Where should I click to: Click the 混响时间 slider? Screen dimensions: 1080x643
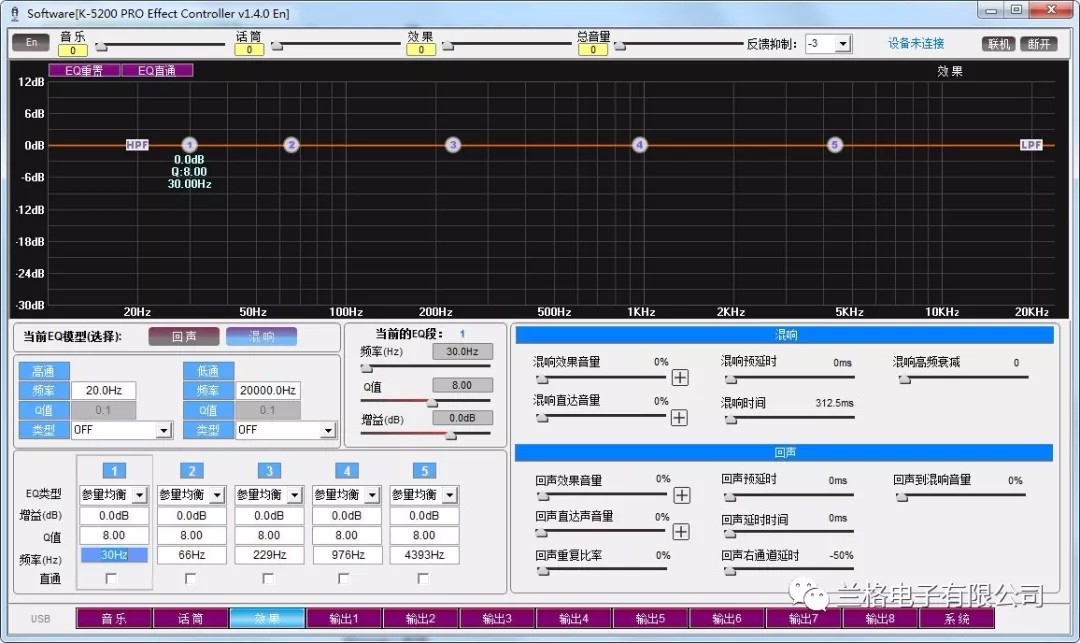coord(788,418)
